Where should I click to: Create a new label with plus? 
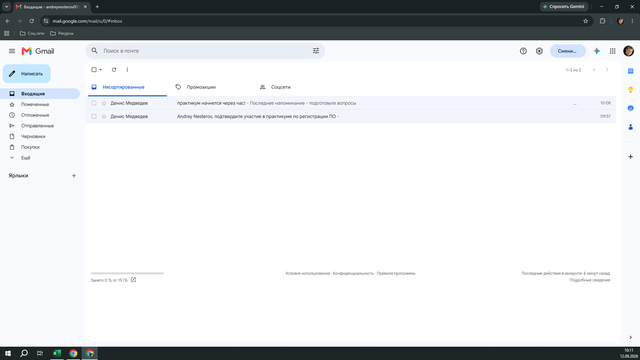pos(74,176)
